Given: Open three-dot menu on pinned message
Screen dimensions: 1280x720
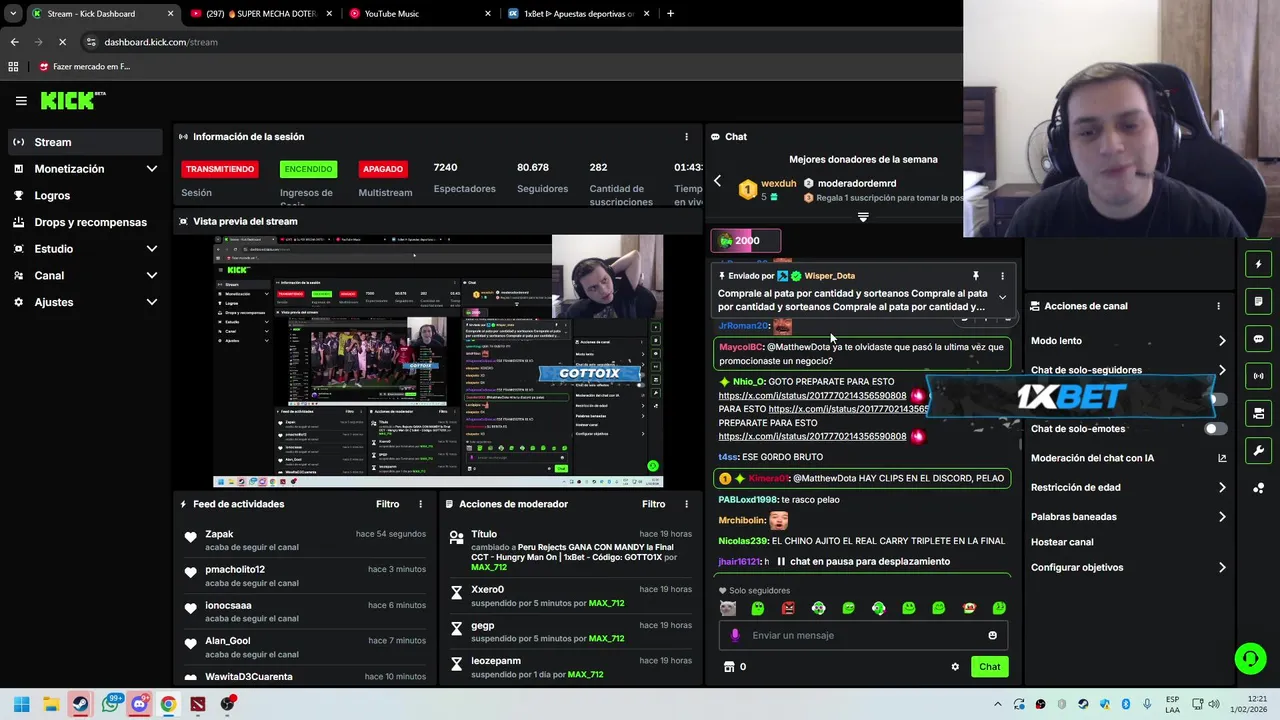Looking at the screenshot, I should [x=1002, y=276].
